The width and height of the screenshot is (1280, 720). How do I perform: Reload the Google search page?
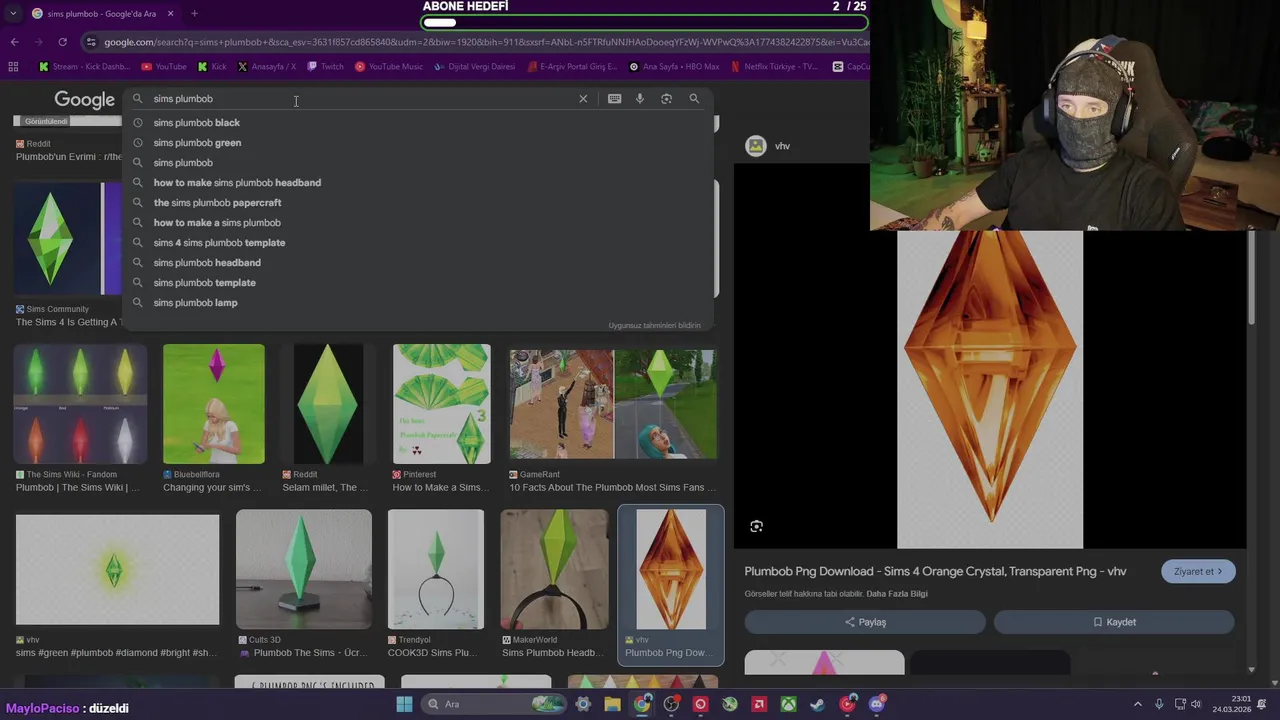click(62, 42)
